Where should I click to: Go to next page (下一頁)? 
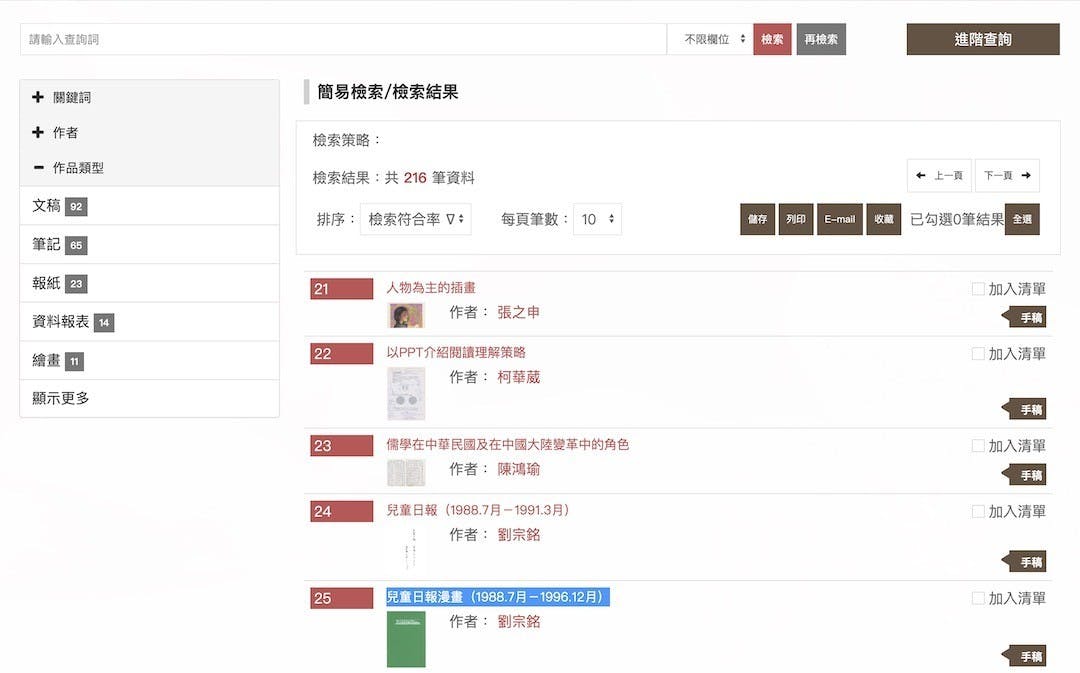click(1006, 176)
